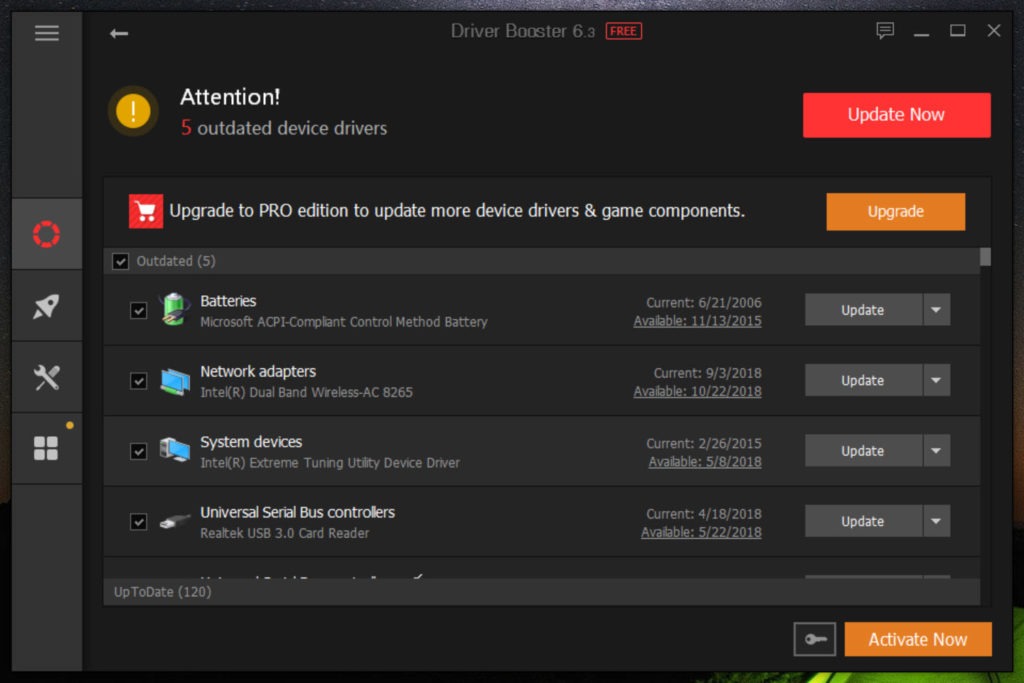Click the Current: 9/3/2018 date
The width and height of the screenshot is (1024, 683).
(707, 373)
